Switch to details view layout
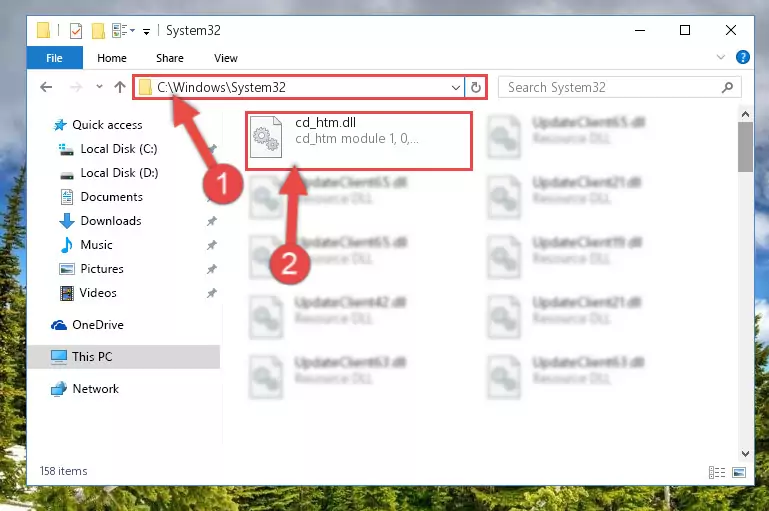Image resolution: width=769 pixels, height=511 pixels. pos(717,472)
